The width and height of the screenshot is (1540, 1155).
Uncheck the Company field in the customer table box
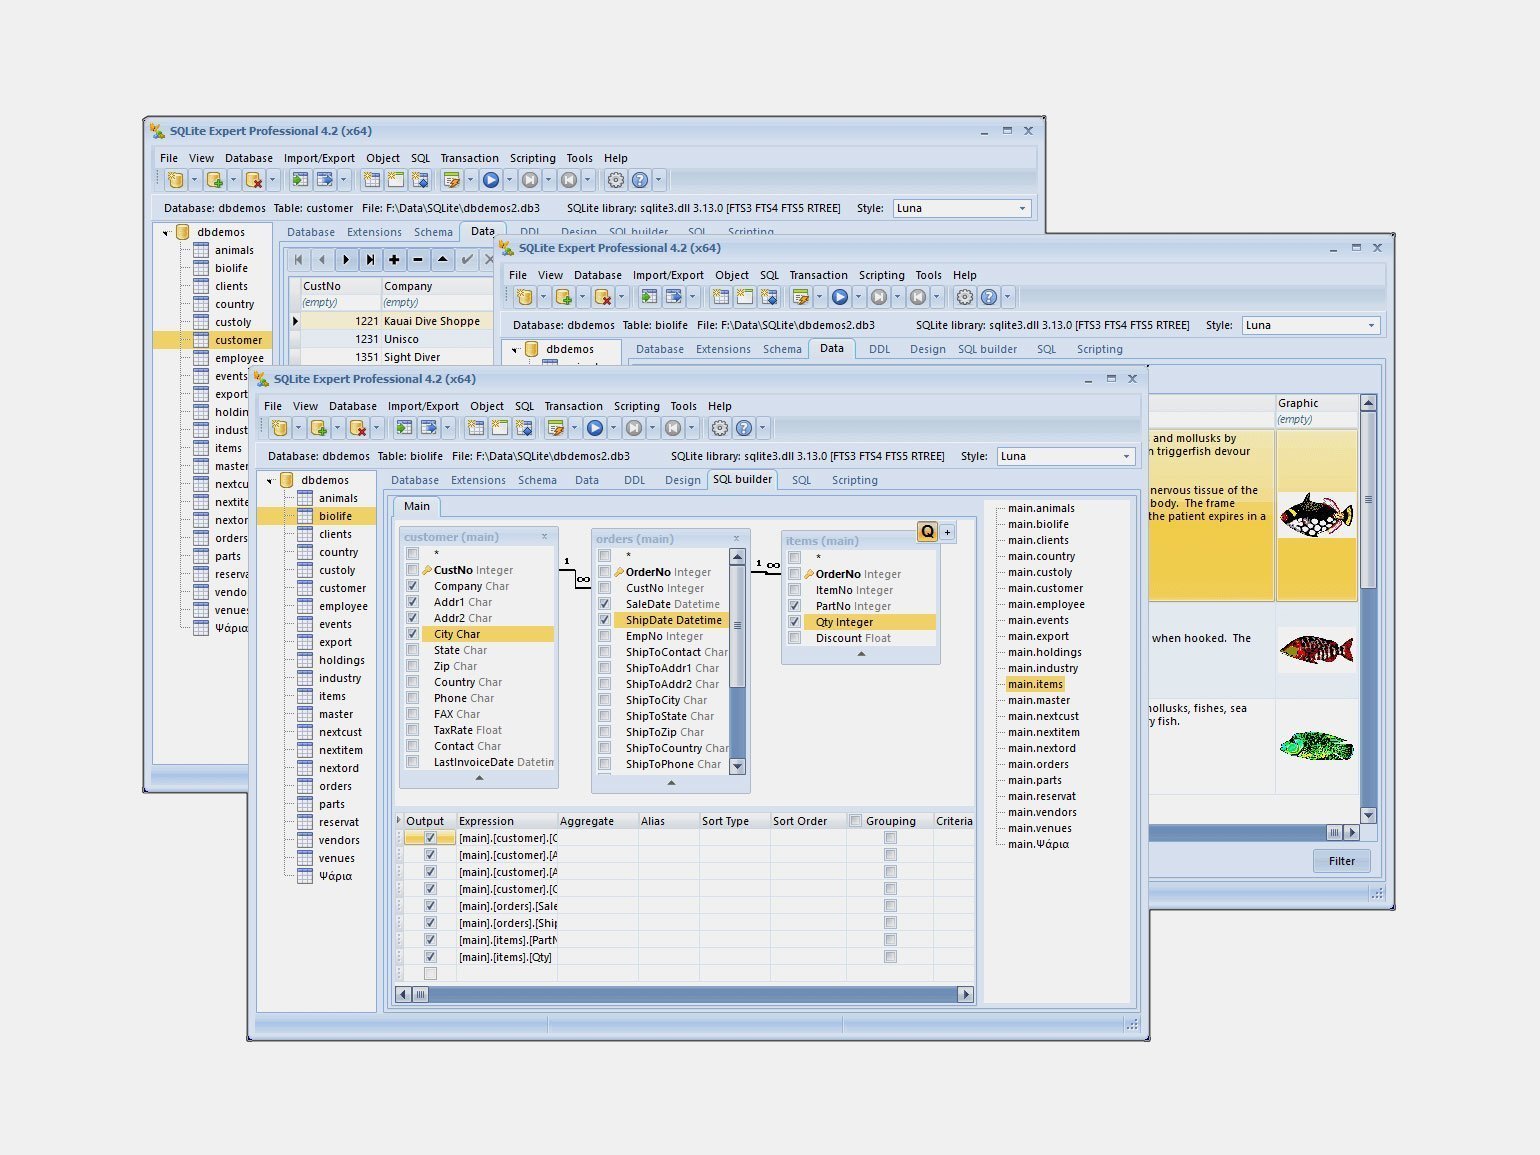[x=412, y=586]
